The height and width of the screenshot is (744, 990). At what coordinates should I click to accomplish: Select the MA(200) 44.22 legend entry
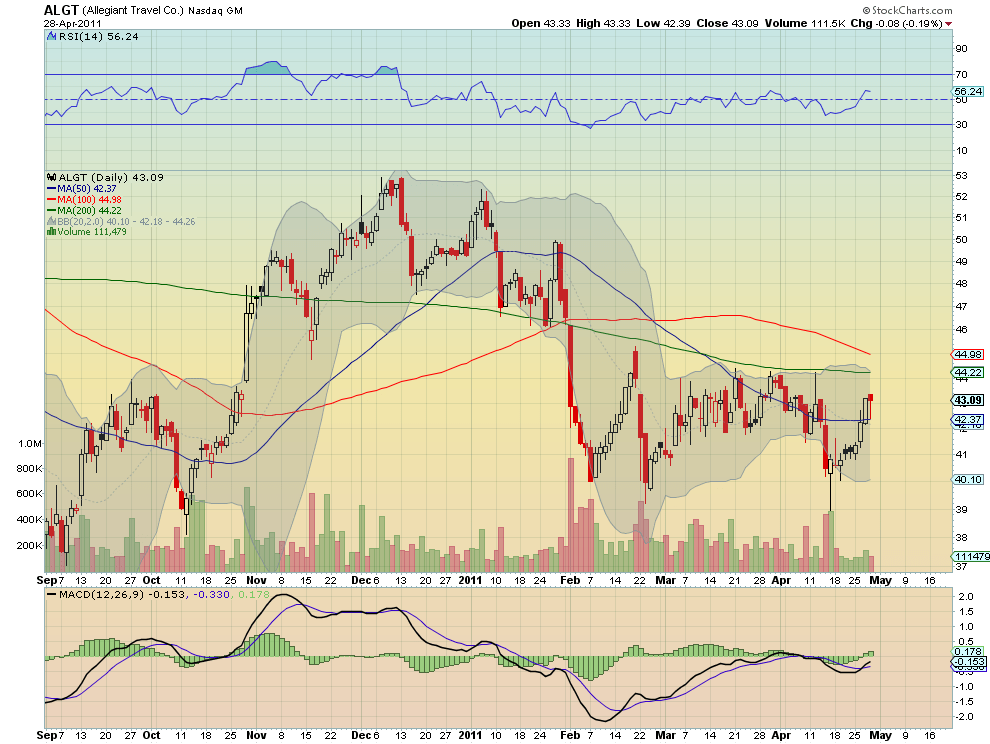click(89, 210)
